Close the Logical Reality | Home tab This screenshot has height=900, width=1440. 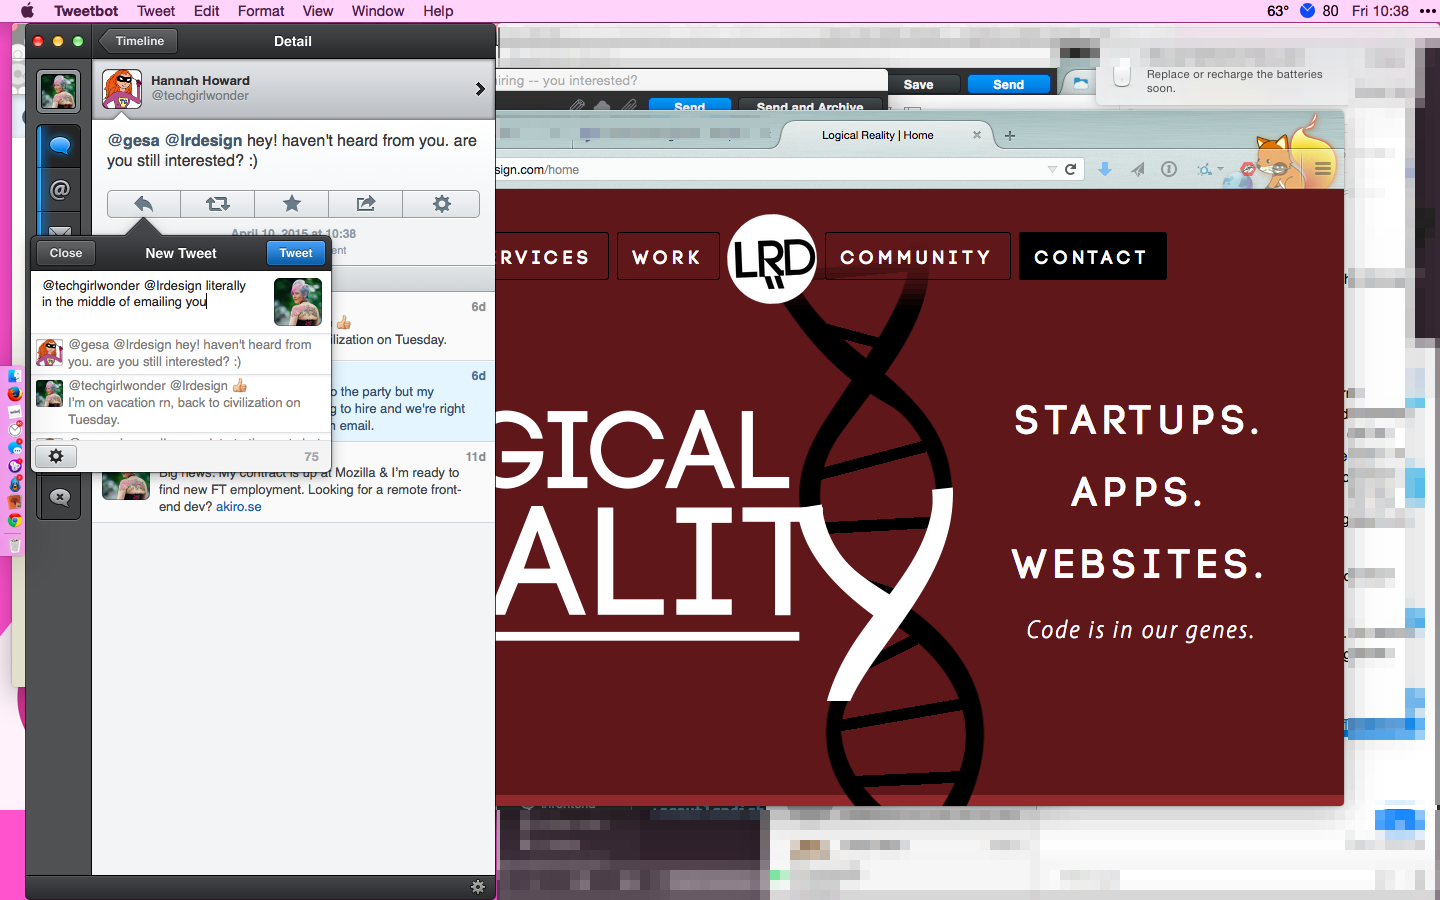pos(977,135)
